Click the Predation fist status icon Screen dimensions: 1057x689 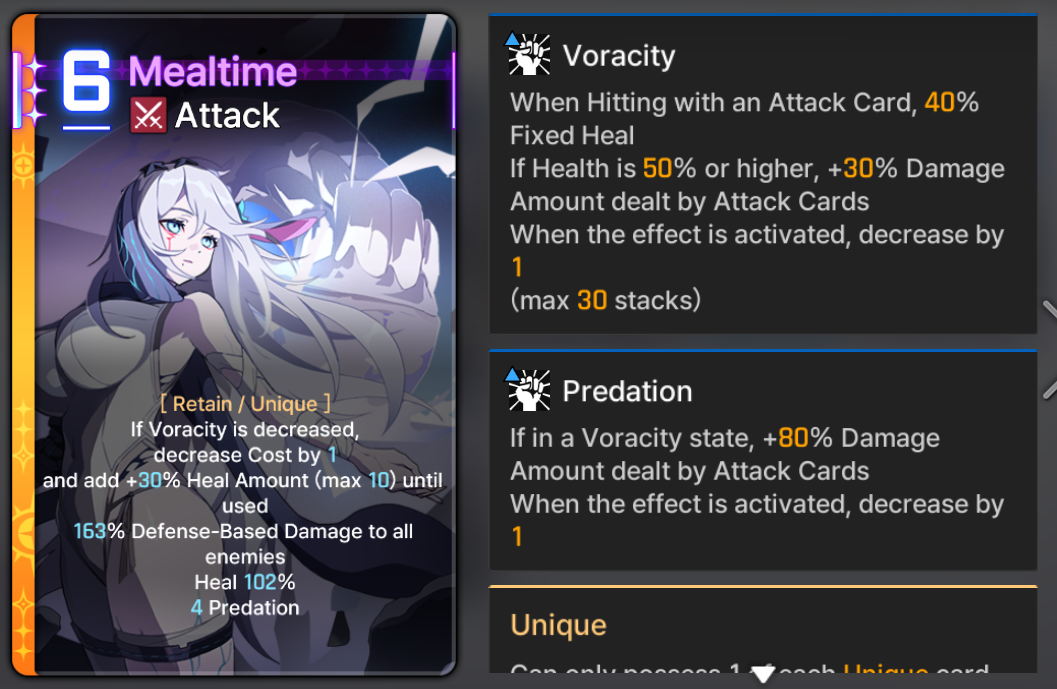point(528,390)
